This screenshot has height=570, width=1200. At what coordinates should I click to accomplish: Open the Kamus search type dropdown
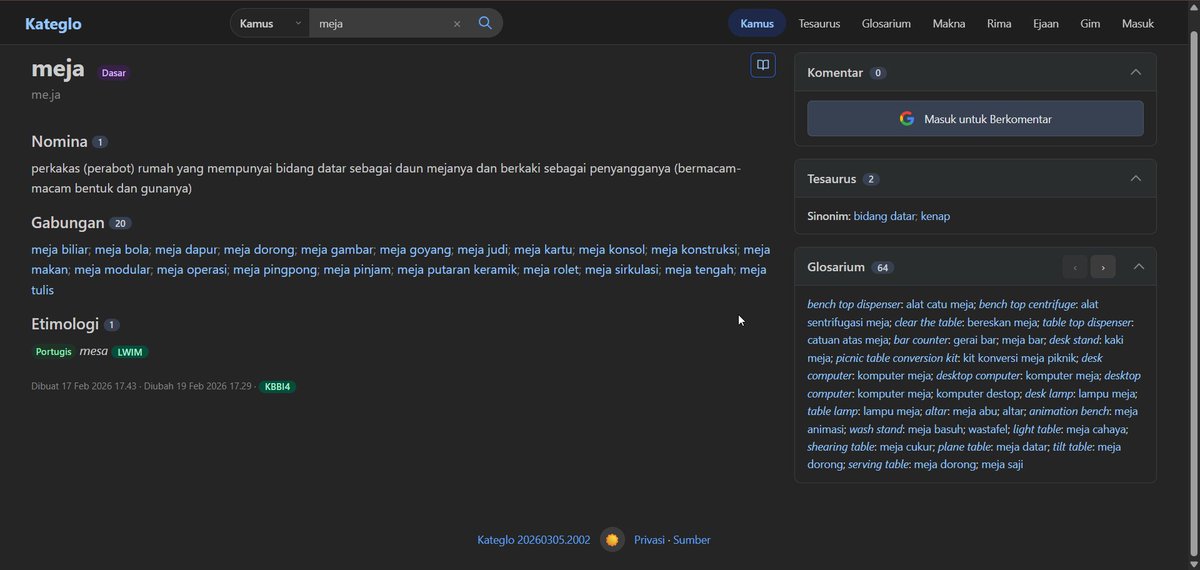coord(270,23)
